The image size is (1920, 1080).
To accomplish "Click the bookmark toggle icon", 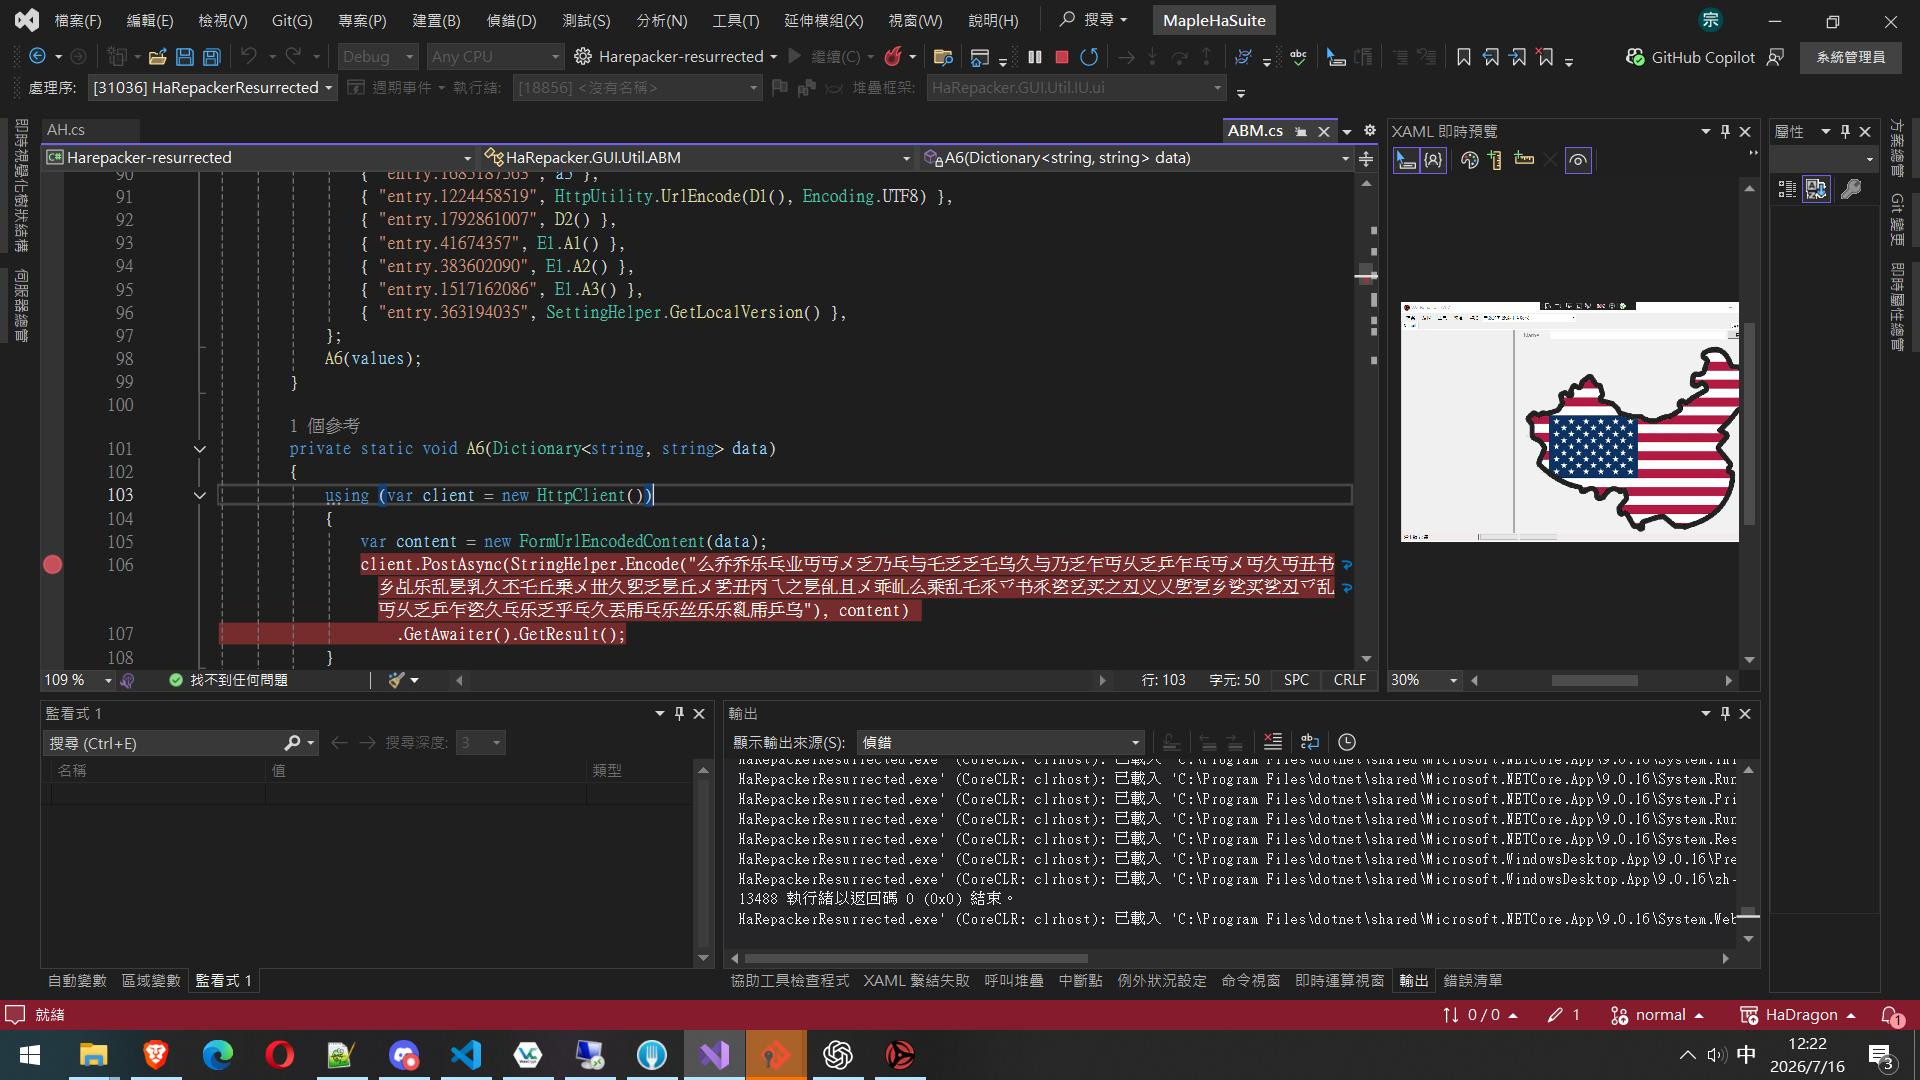I will tap(1464, 57).
